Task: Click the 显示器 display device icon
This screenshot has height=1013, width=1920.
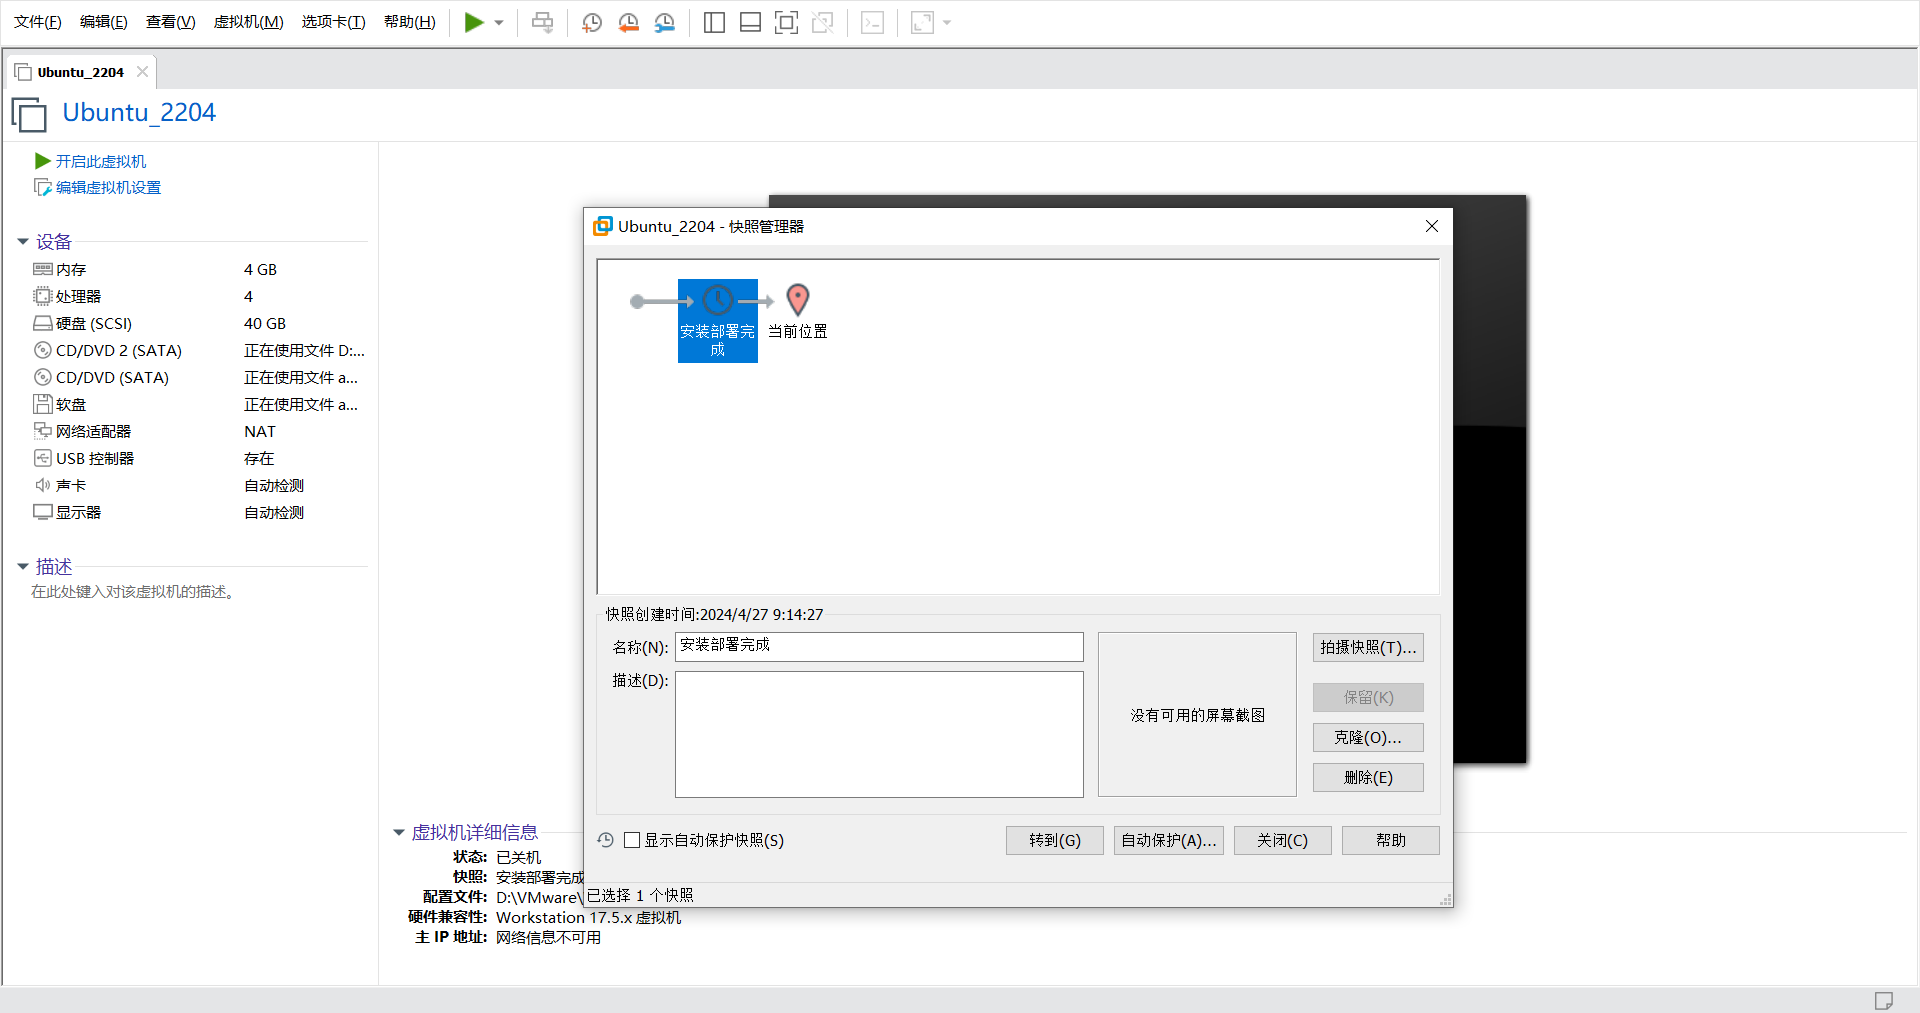Action: coord(43,512)
